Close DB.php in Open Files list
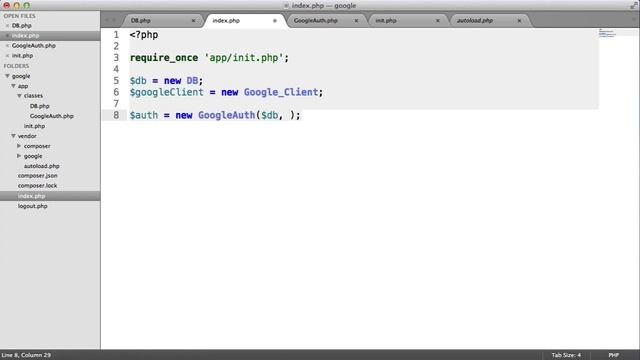Screen dimensions: 640x360 (x=7, y=26)
